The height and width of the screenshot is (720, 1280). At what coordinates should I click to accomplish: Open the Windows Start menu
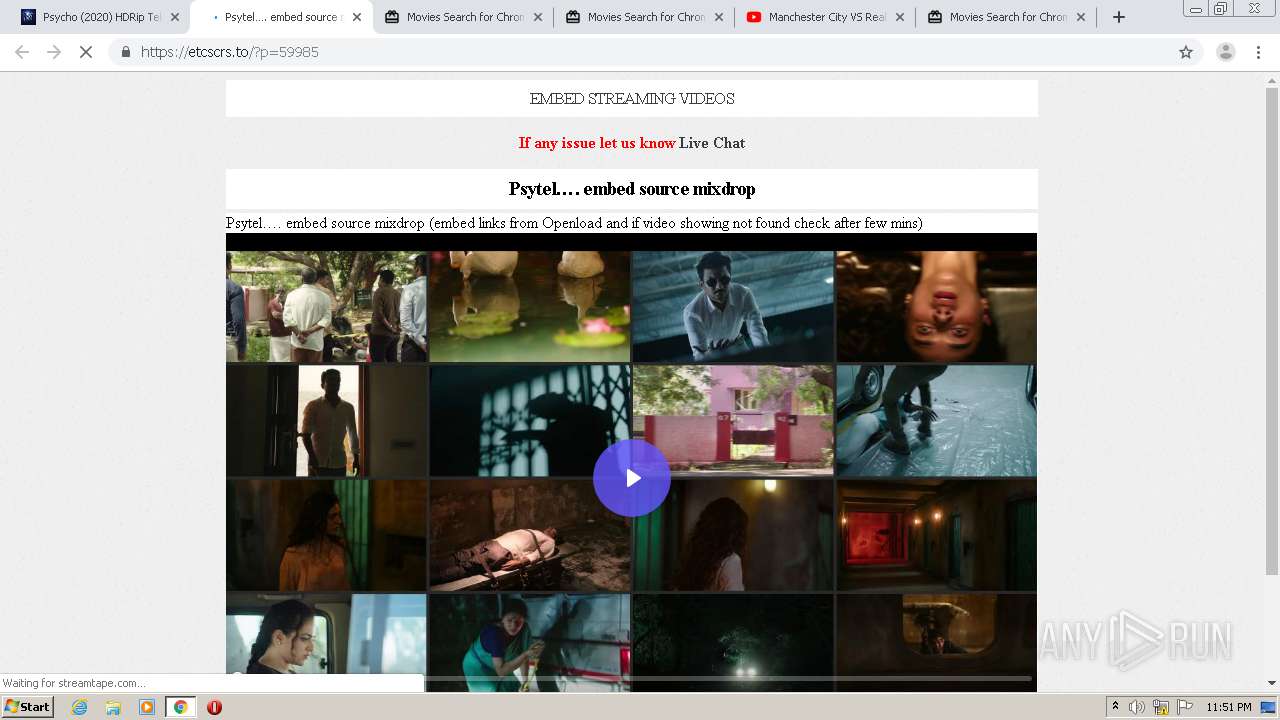pyautogui.click(x=28, y=707)
